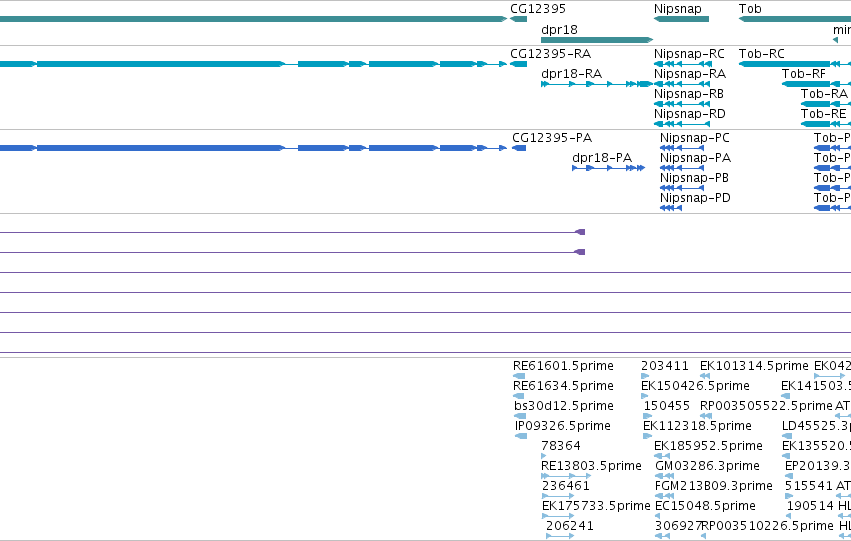Select the 78364 feature label
This screenshot has height=541, width=851.
(561, 446)
